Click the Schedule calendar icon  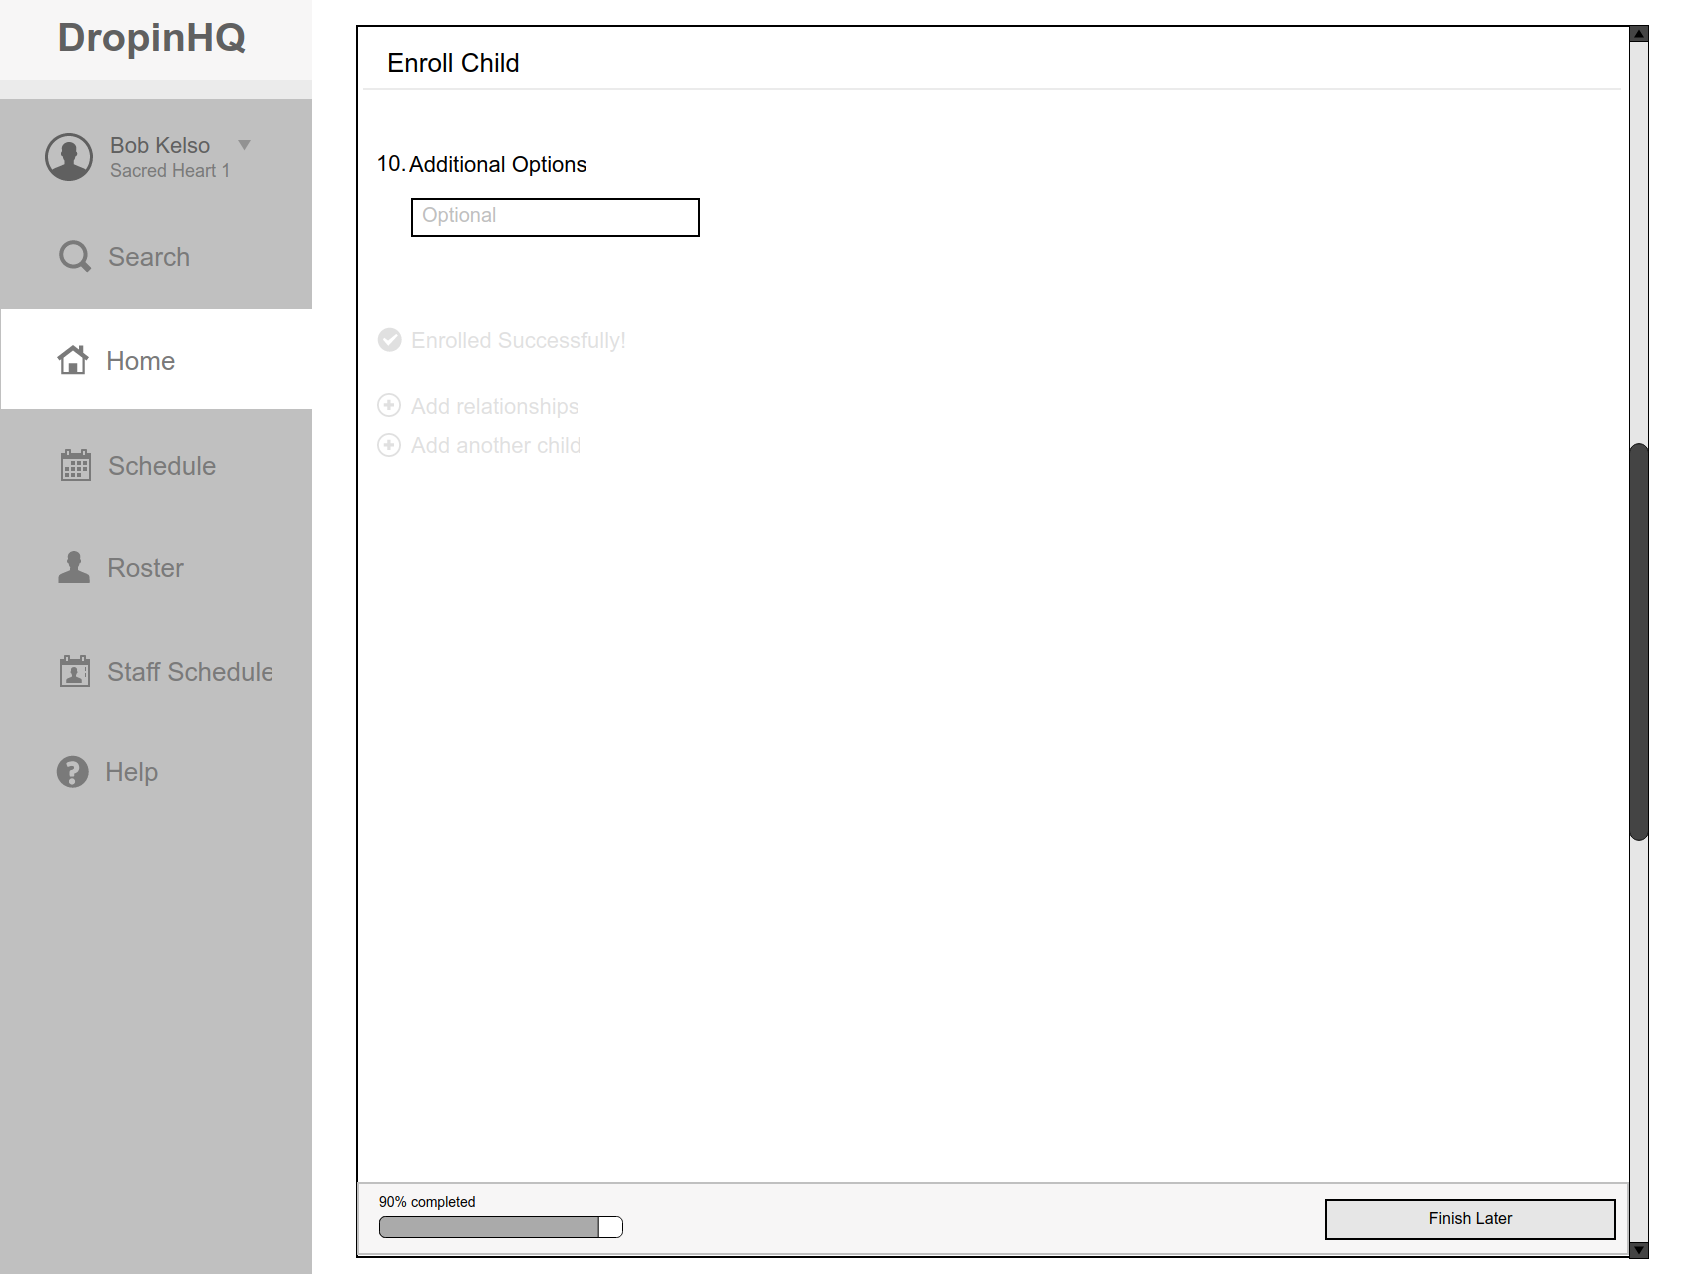75,465
